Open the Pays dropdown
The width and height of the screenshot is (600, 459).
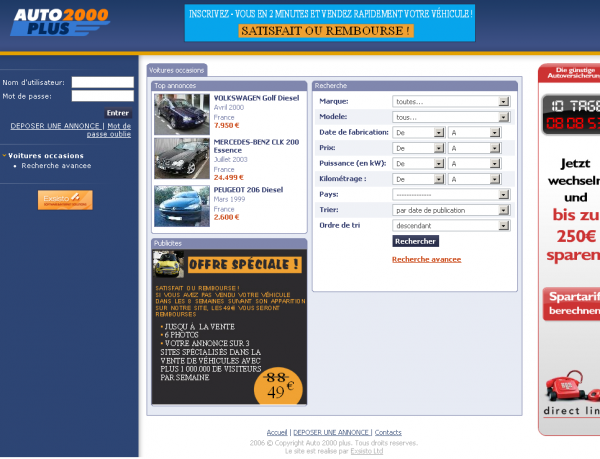[451, 195]
